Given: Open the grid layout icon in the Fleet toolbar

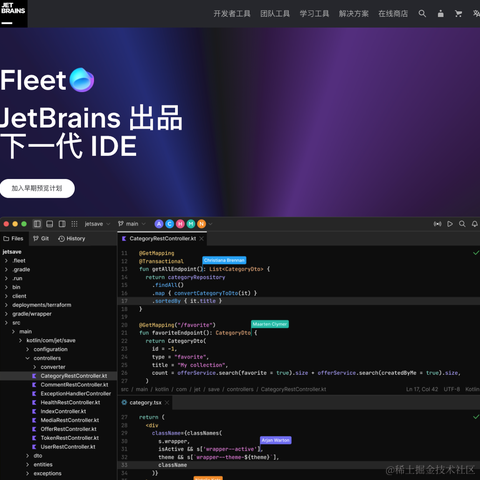Looking at the screenshot, I should (74, 224).
